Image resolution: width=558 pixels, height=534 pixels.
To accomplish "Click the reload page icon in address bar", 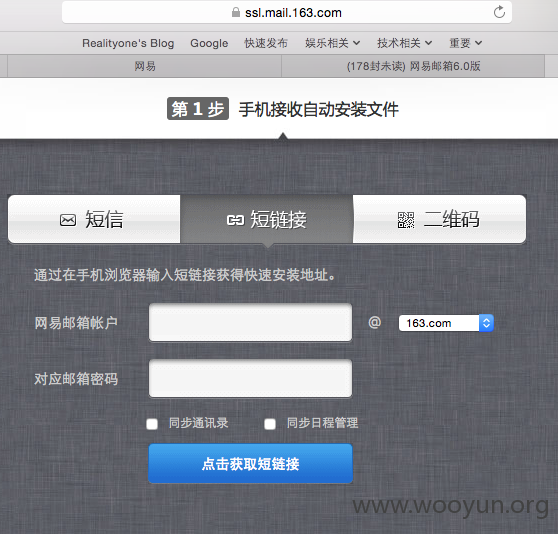I will pyautogui.click(x=499, y=12).
